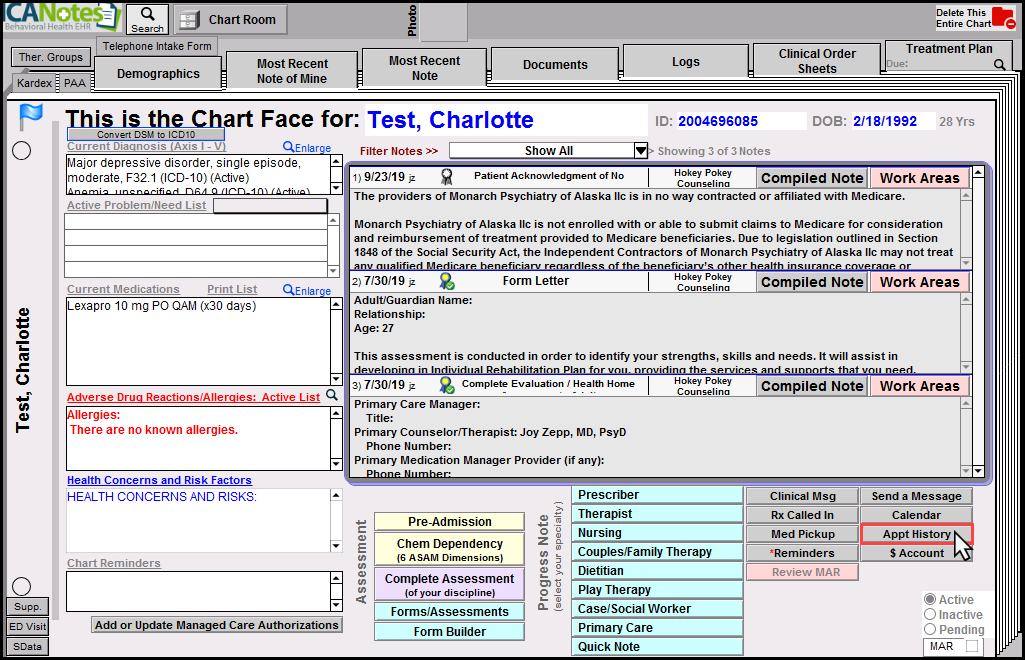This screenshot has height=660, width=1025.
Task: Click the Treatment Plan magnifier icon
Action: (x=999, y=65)
